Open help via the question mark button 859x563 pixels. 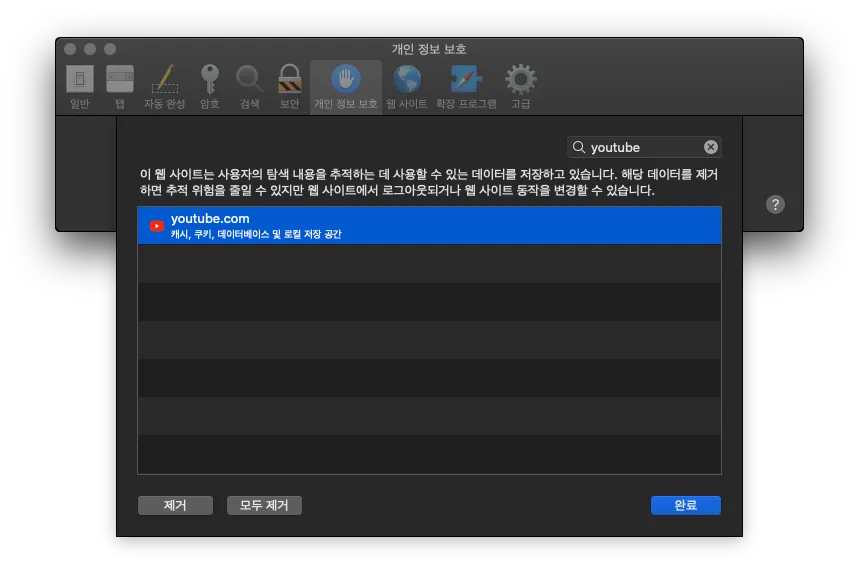click(x=775, y=204)
